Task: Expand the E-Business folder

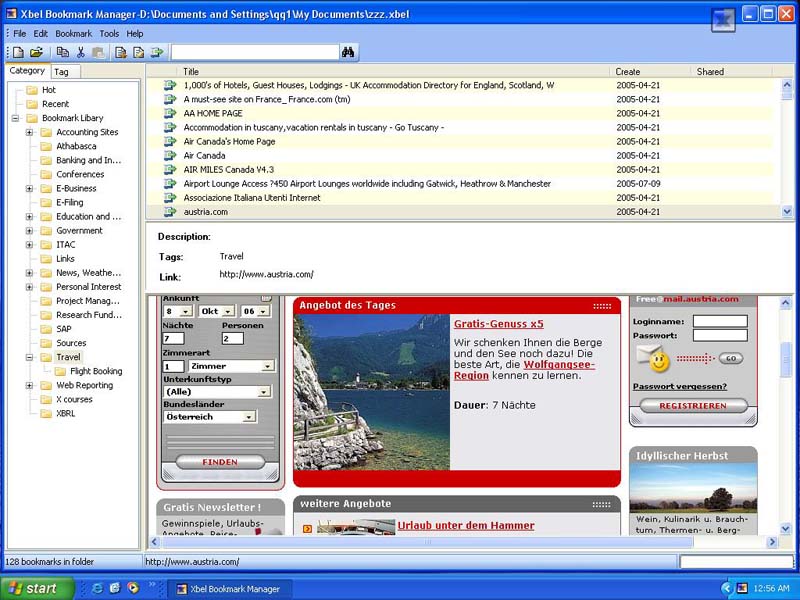Action: click(x=30, y=187)
